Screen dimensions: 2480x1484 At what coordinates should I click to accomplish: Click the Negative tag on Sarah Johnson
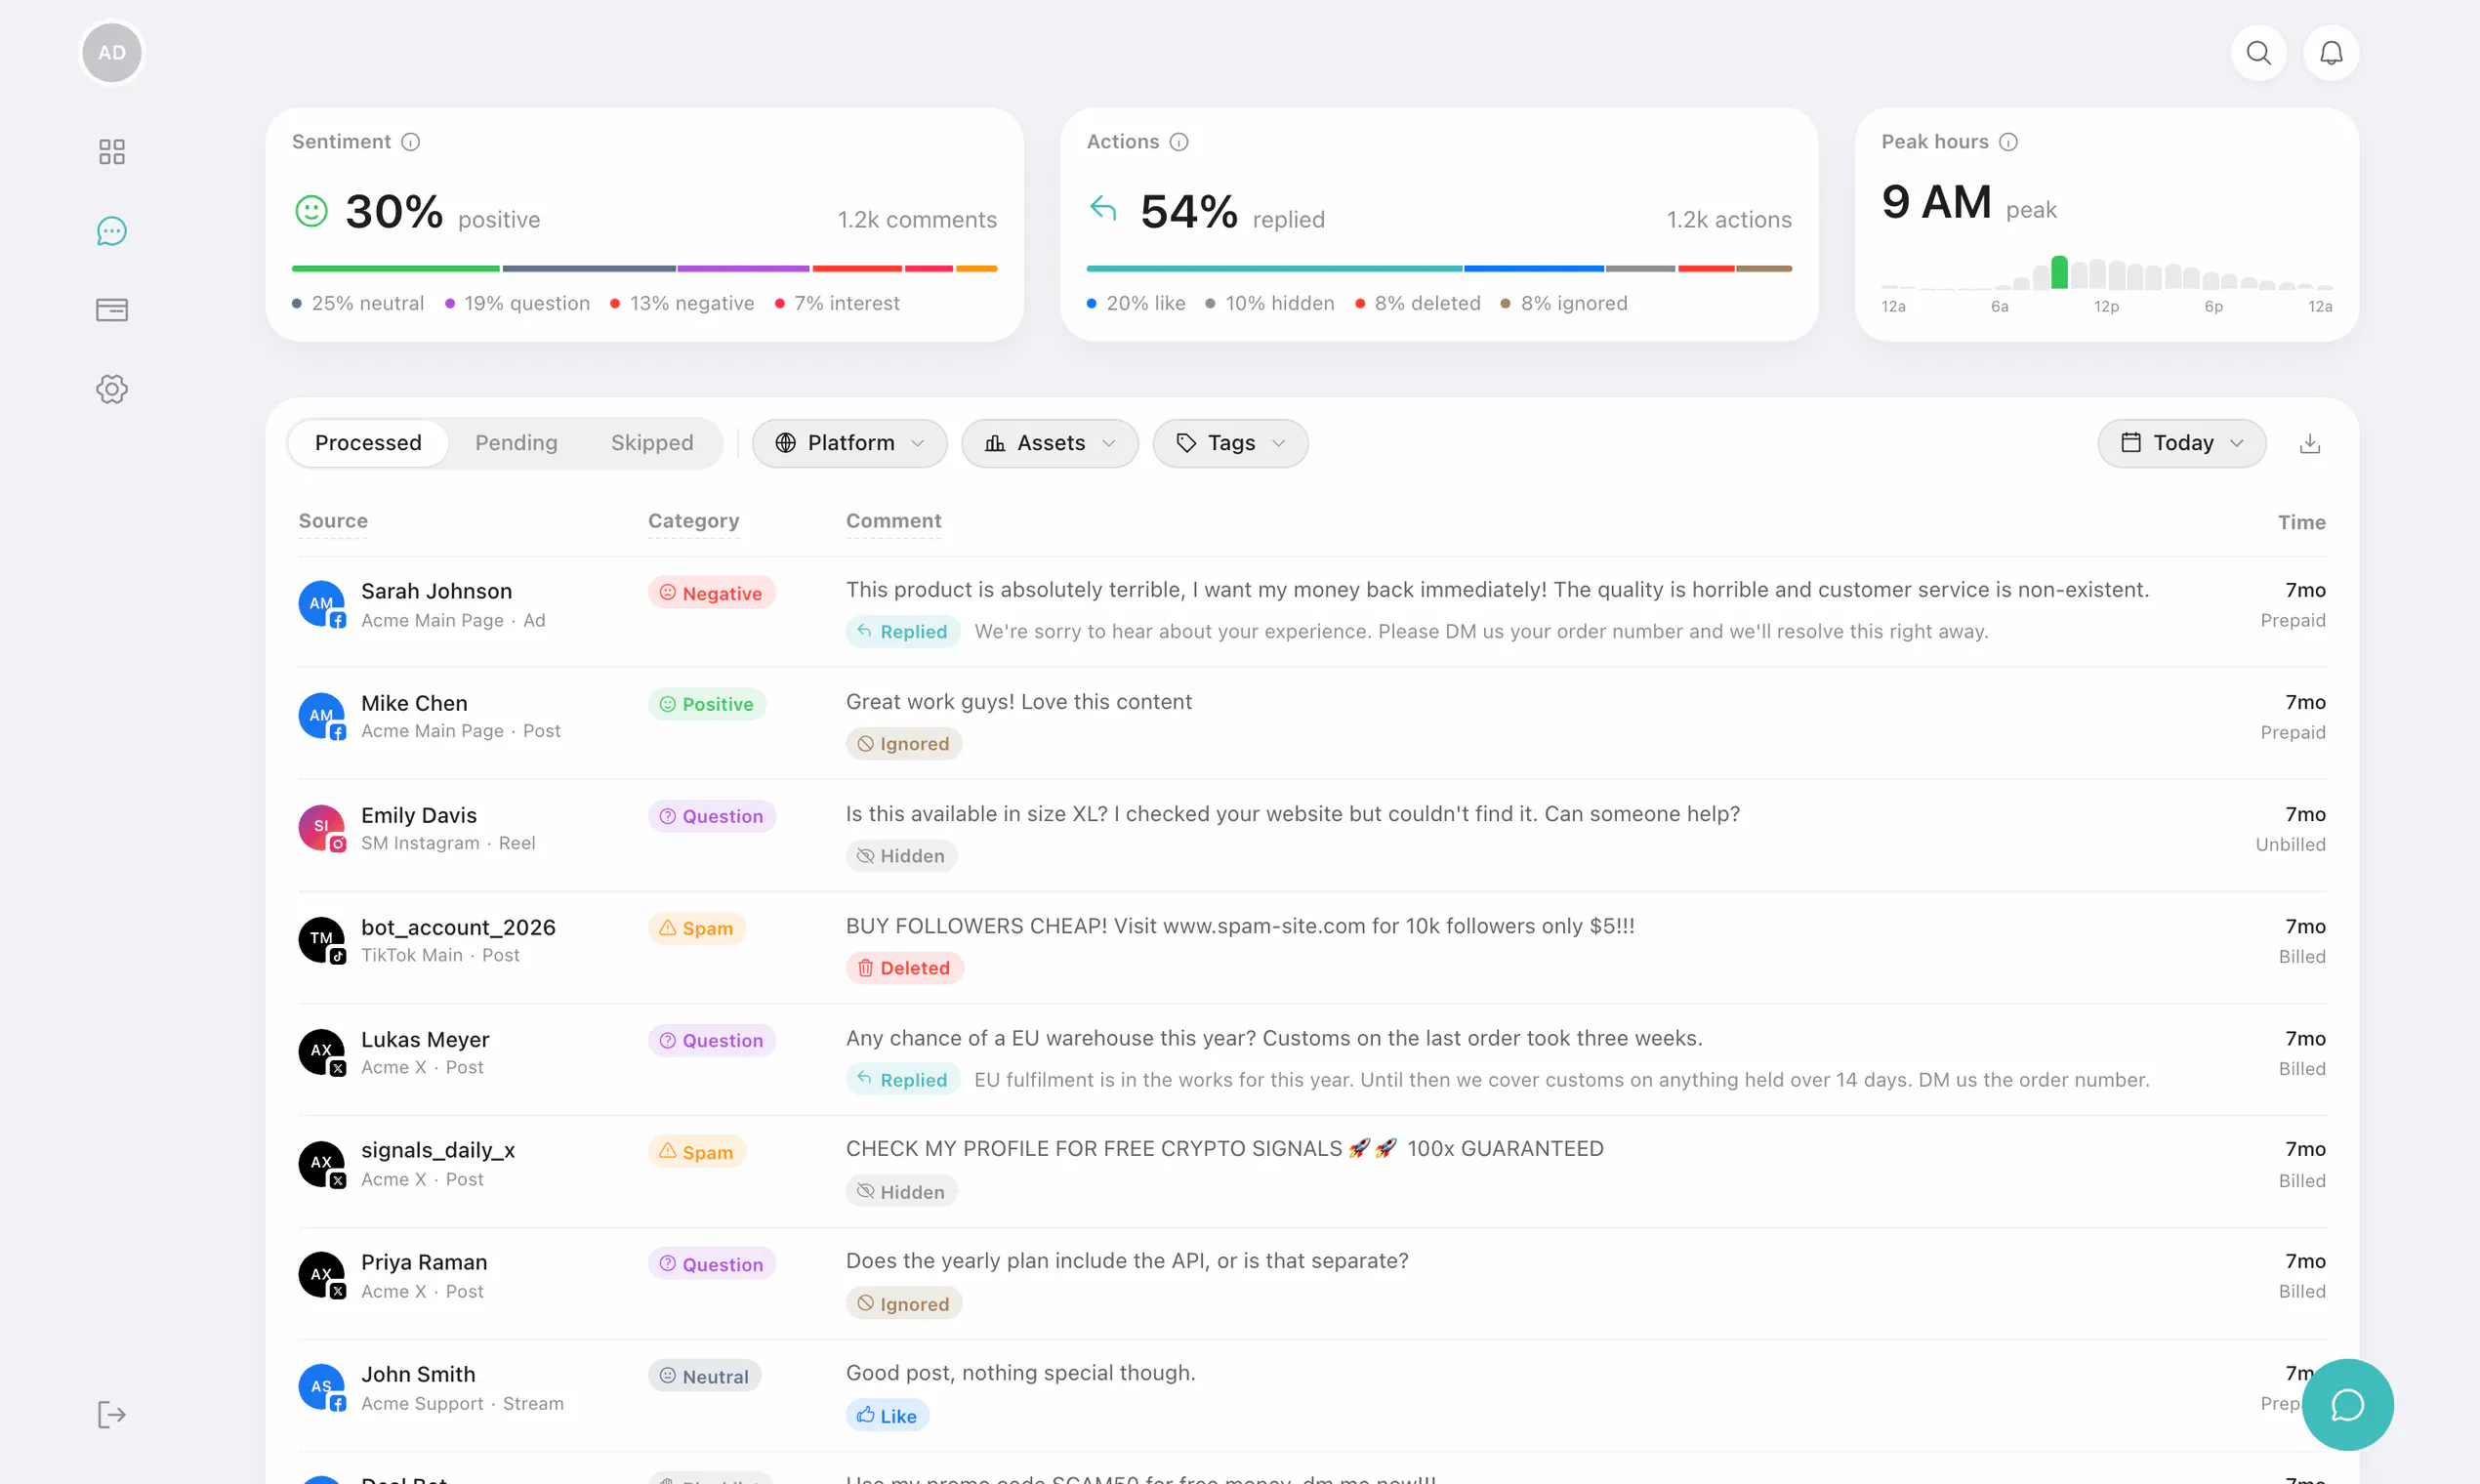(711, 593)
